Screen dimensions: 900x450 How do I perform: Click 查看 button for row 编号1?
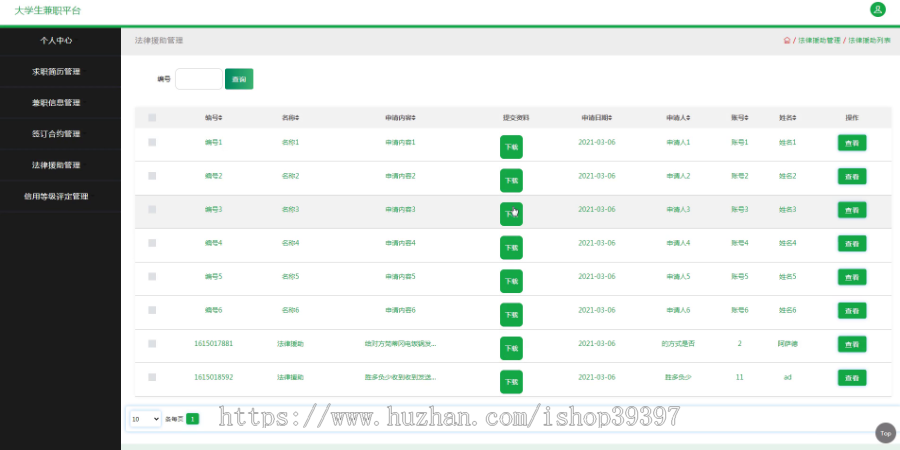coord(852,143)
